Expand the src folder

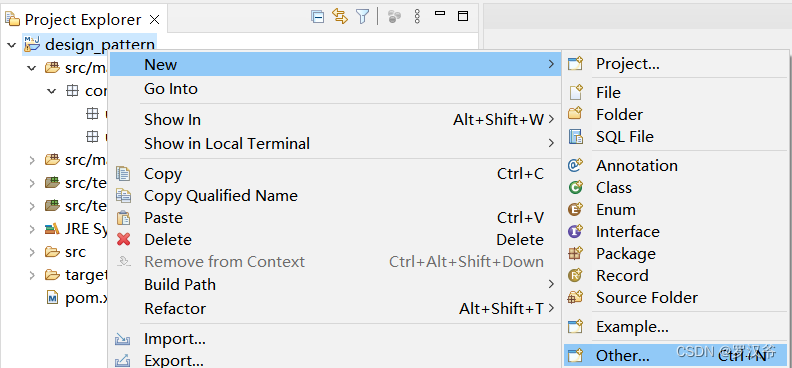pos(32,251)
